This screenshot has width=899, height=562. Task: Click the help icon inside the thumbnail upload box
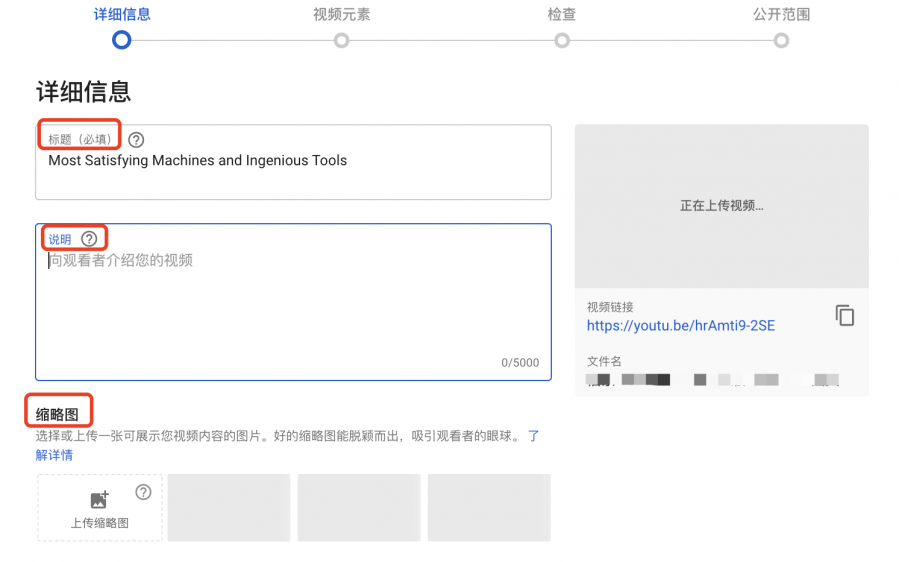click(x=143, y=492)
